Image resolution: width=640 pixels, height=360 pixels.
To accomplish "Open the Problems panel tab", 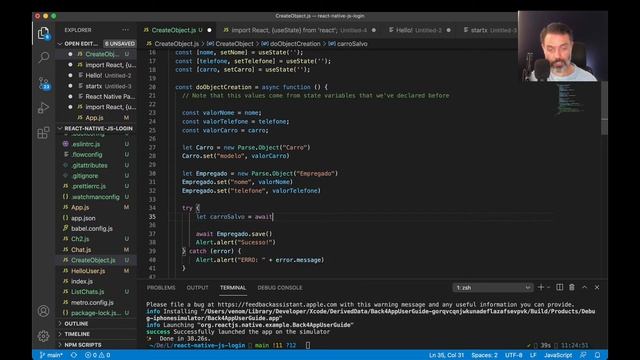I will (x=161, y=288).
